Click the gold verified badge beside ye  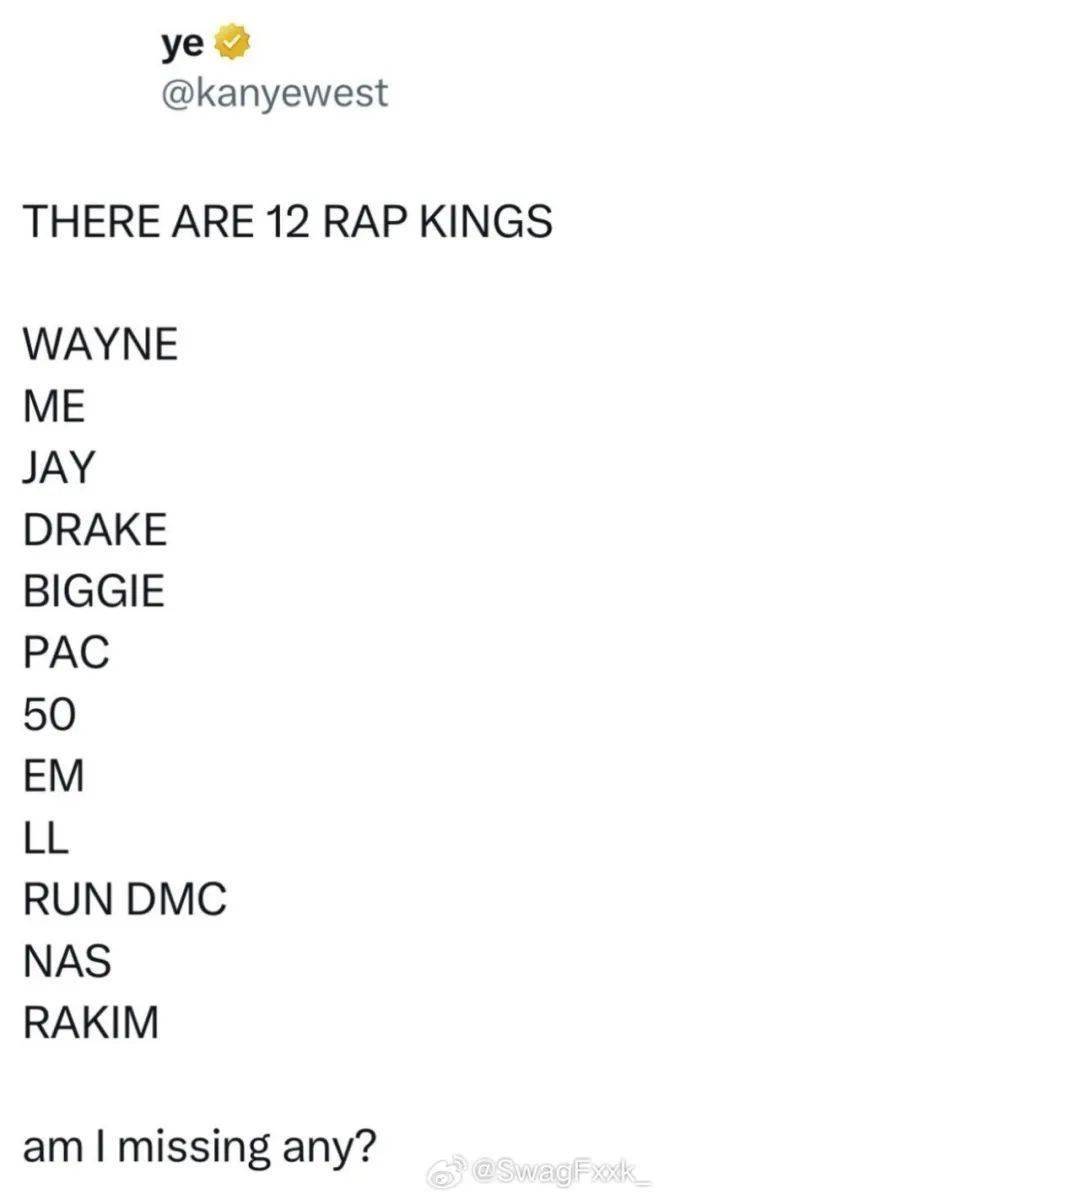[232, 44]
